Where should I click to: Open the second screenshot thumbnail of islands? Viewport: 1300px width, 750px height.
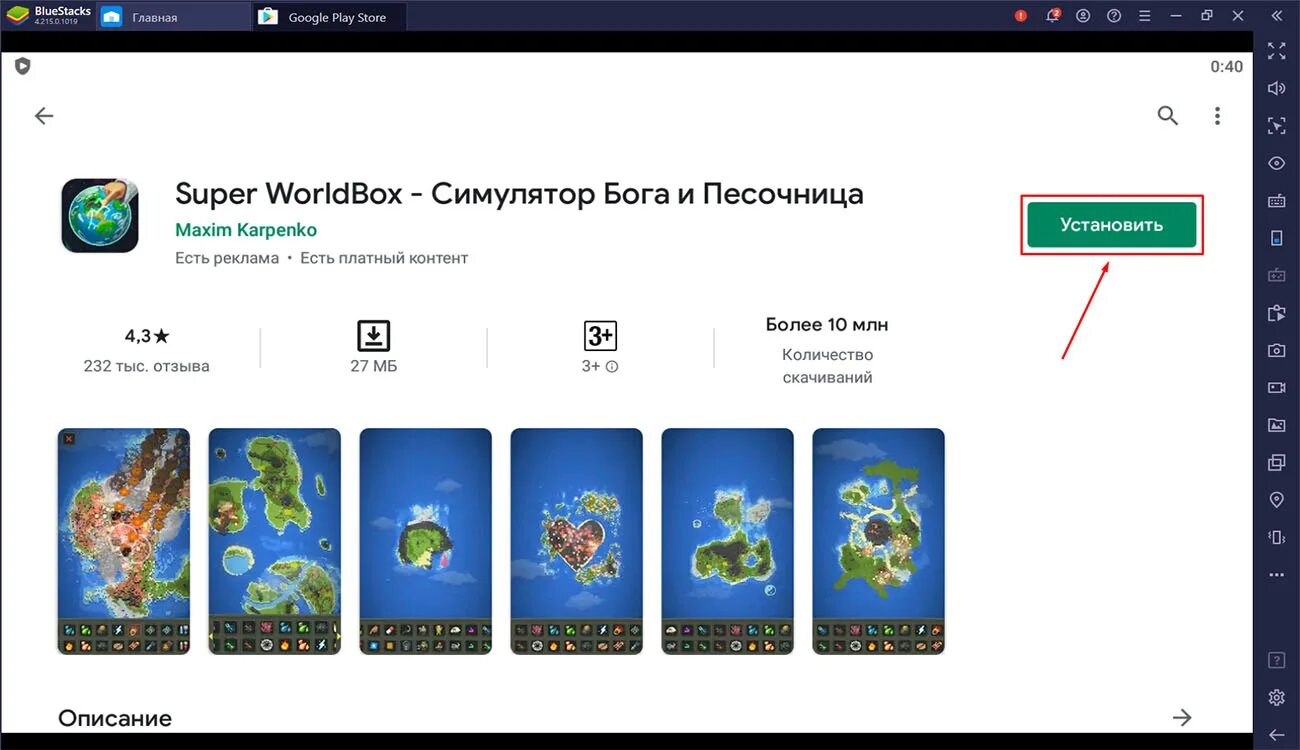(x=274, y=542)
